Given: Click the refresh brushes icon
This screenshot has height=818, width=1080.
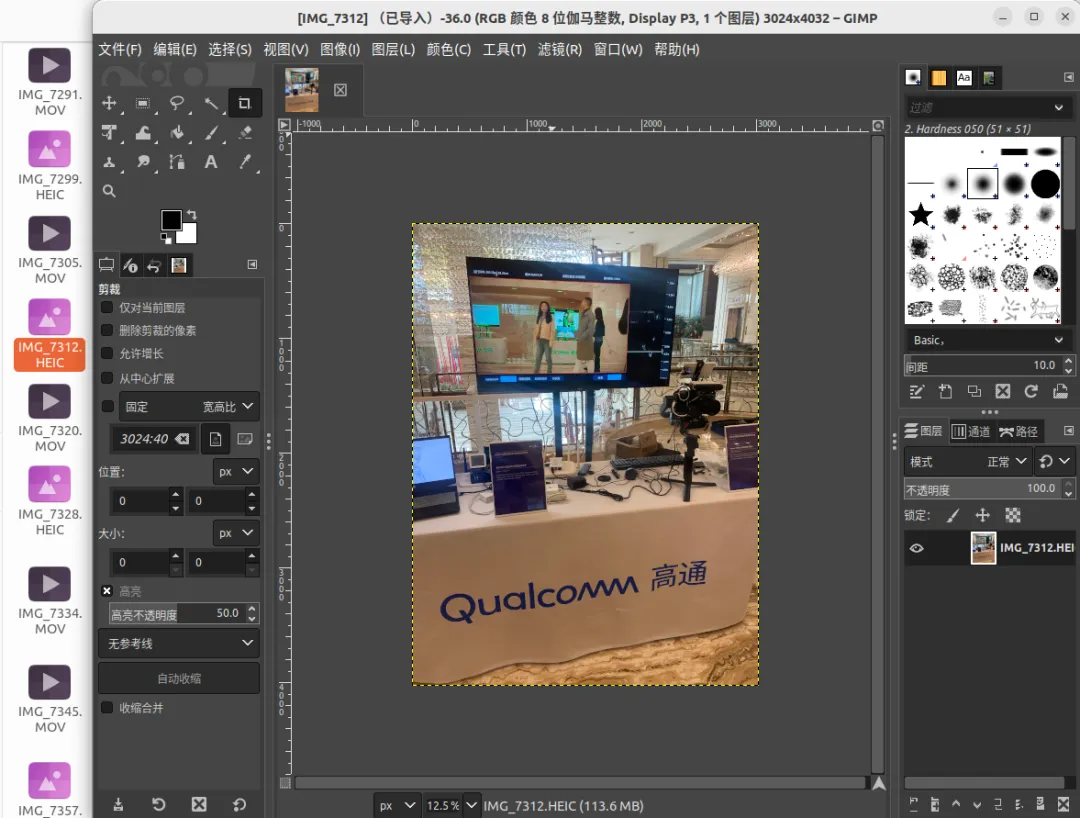Looking at the screenshot, I should point(1031,392).
